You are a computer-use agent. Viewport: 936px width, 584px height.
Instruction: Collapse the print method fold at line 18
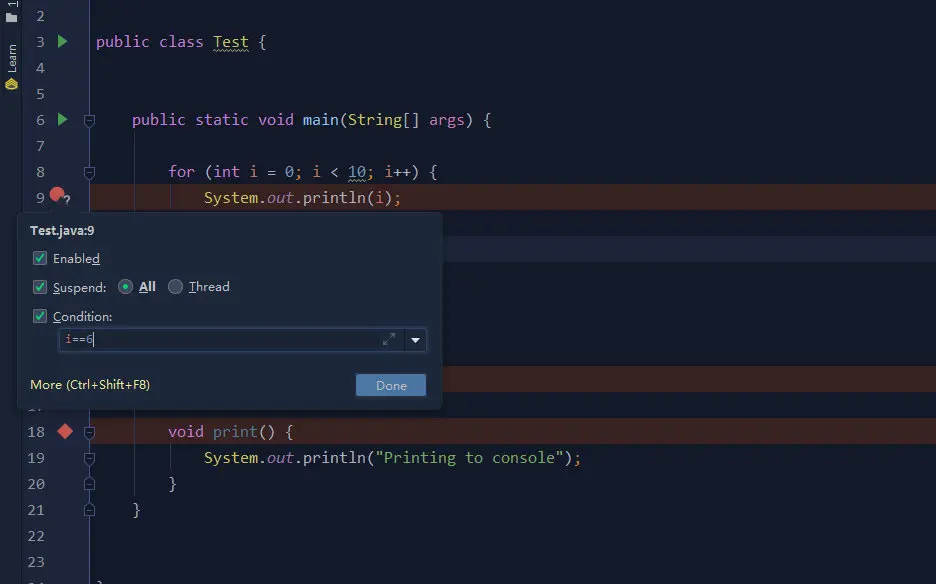click(90, 432)
